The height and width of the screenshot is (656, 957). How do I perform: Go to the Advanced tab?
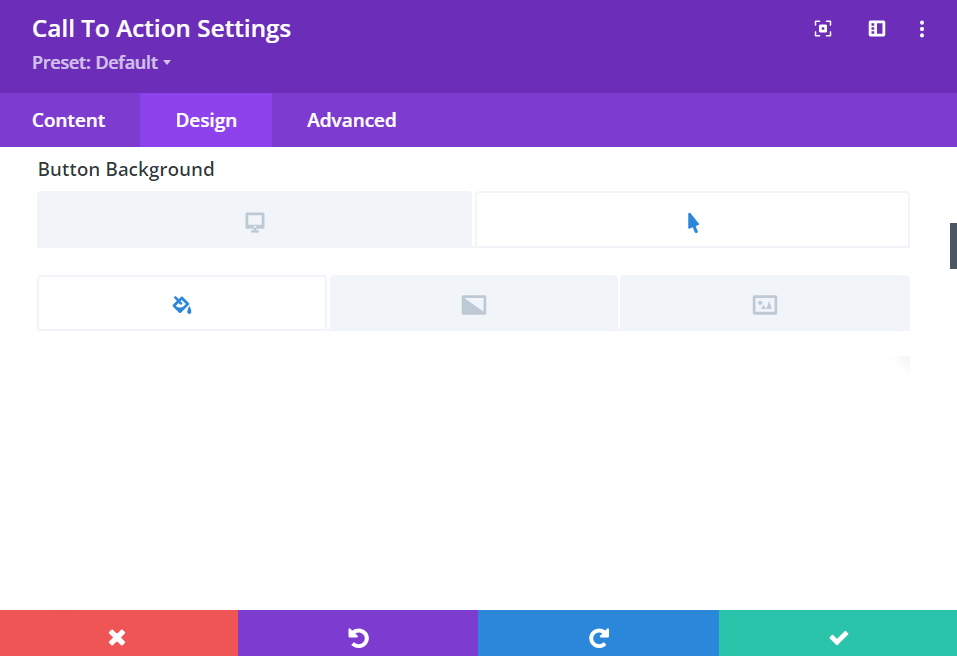pos(352,120)
